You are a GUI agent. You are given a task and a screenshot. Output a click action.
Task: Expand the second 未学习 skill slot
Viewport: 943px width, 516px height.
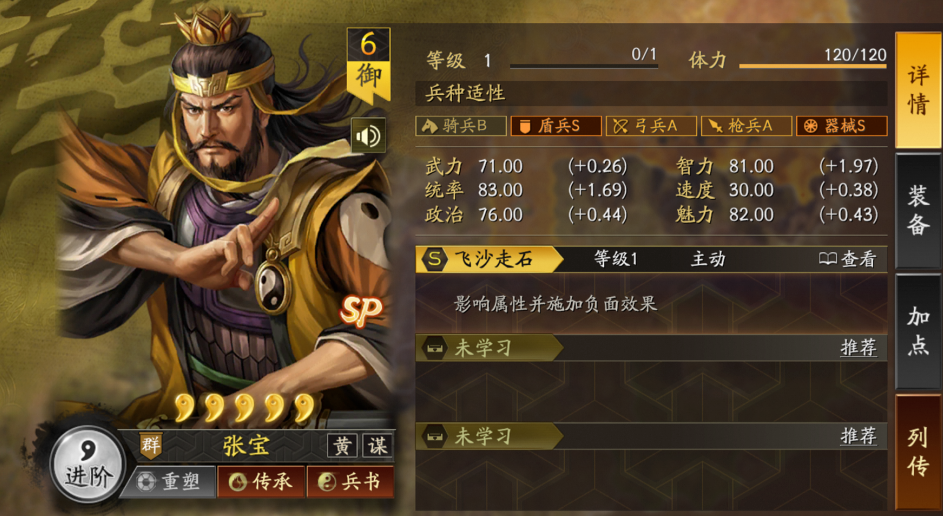coord(651,436)
